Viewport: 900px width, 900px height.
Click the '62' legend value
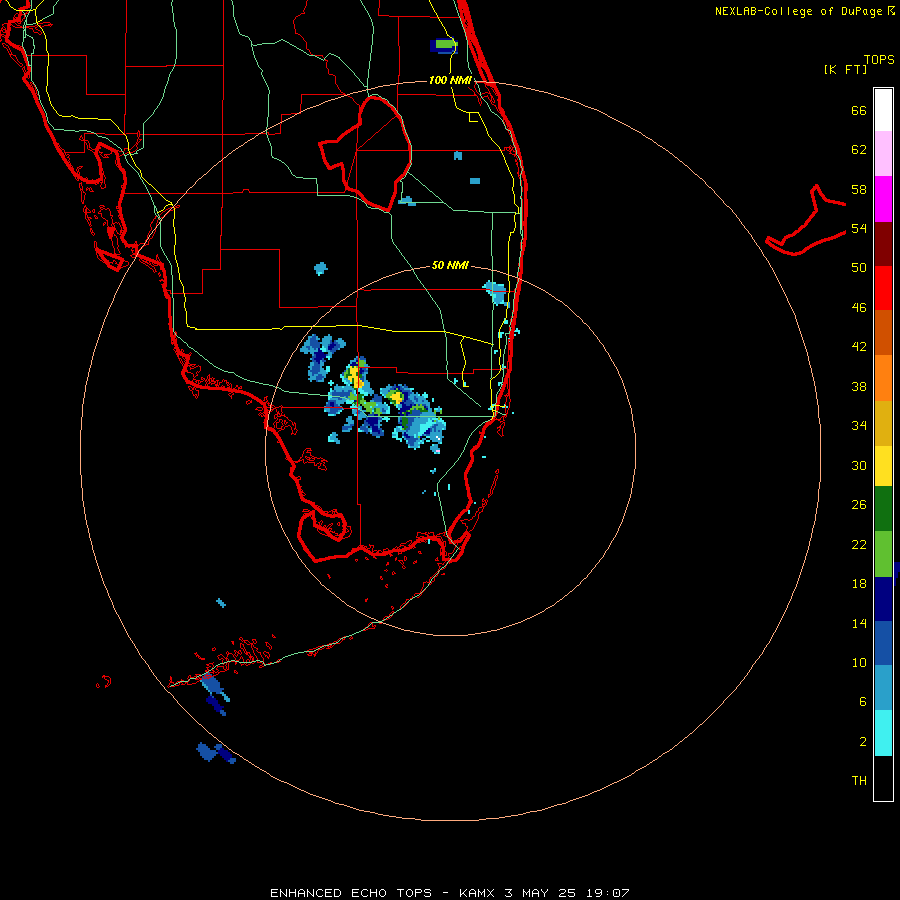tap(859, 150)
